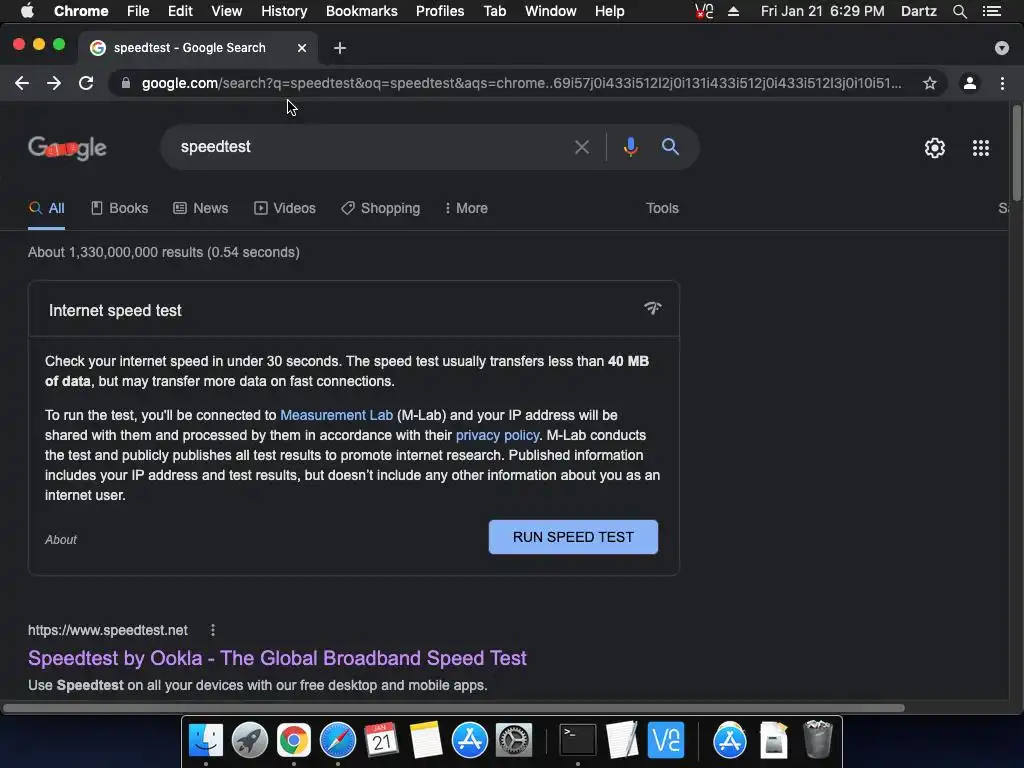Open macOS Spotlight search
Screen dimensions: 1024x768
(959, 11)
